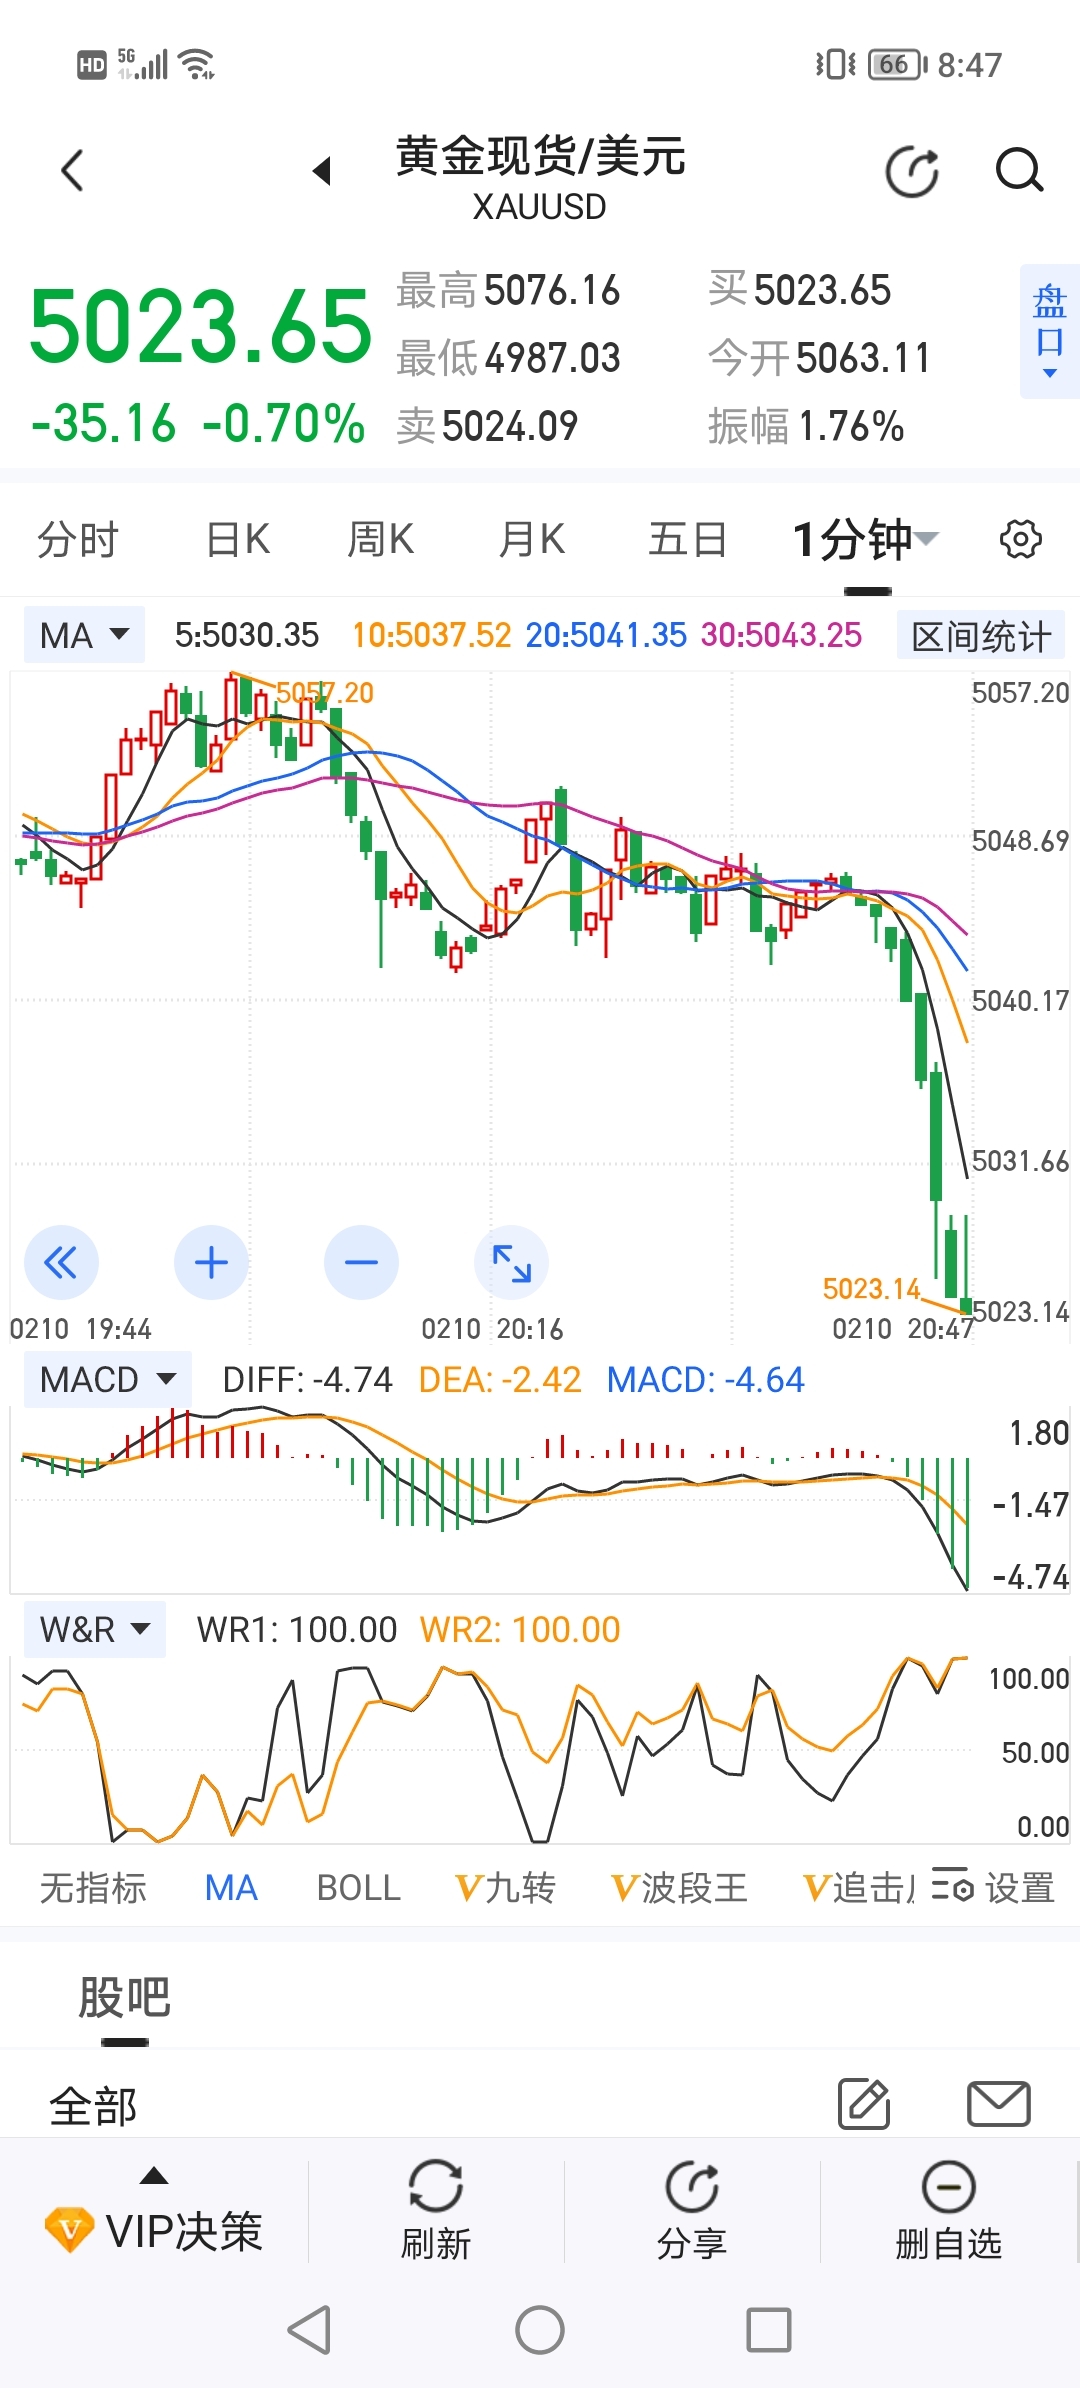Tap the VIP diamond badge icon
Screen dimensions: 1080x2388
pyautogui.click(x=70, y=2230)
